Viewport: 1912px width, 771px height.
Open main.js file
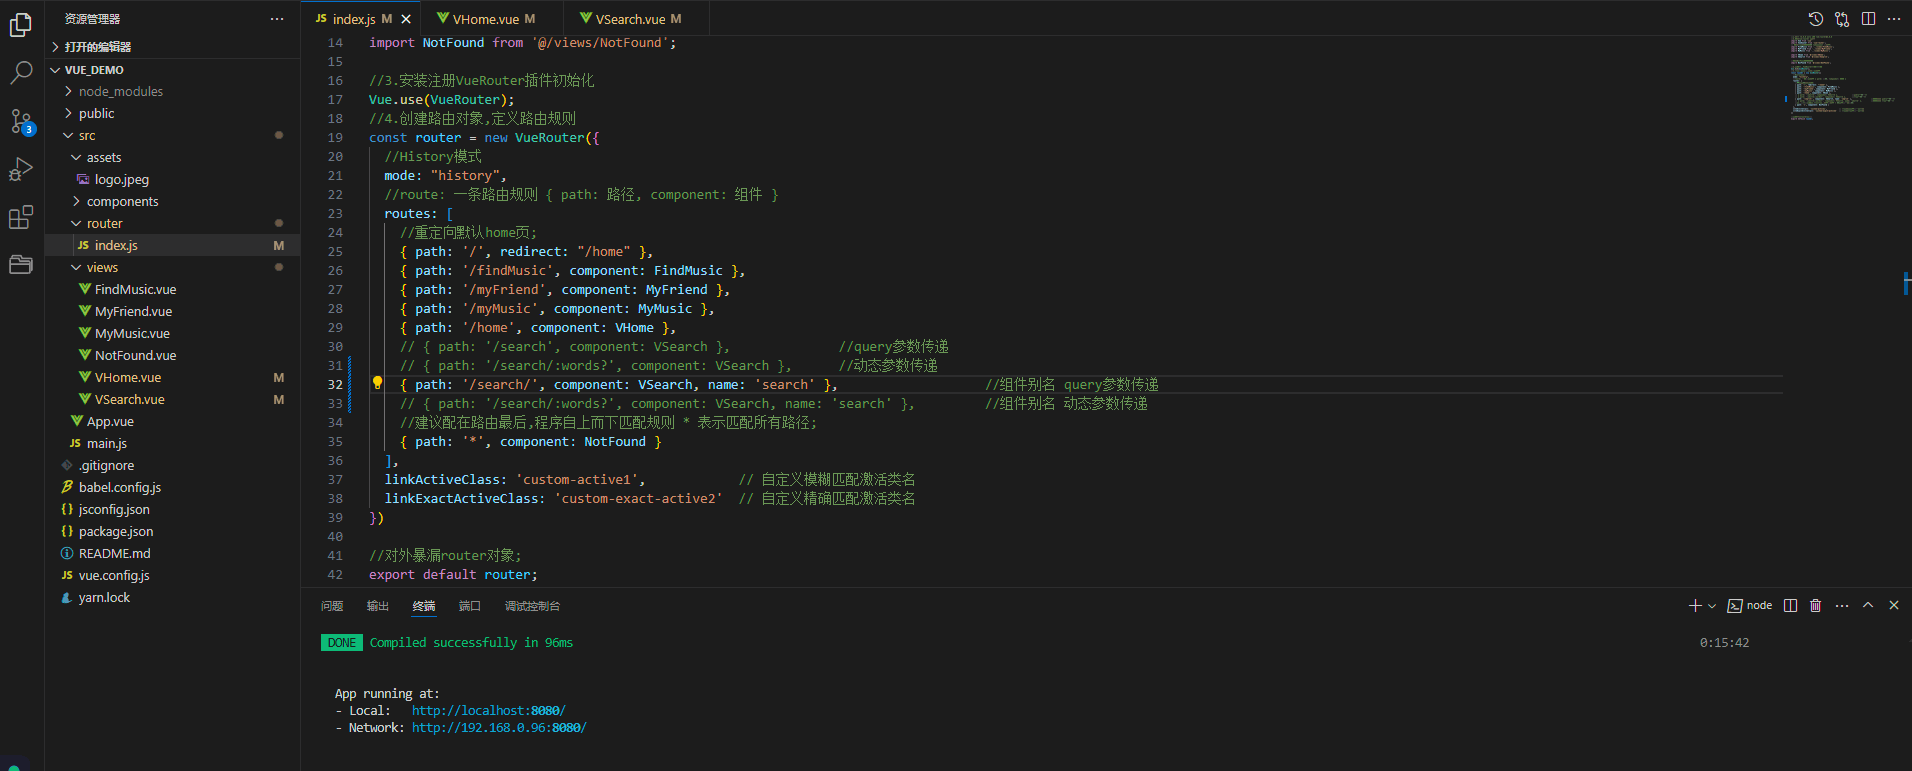173,444
